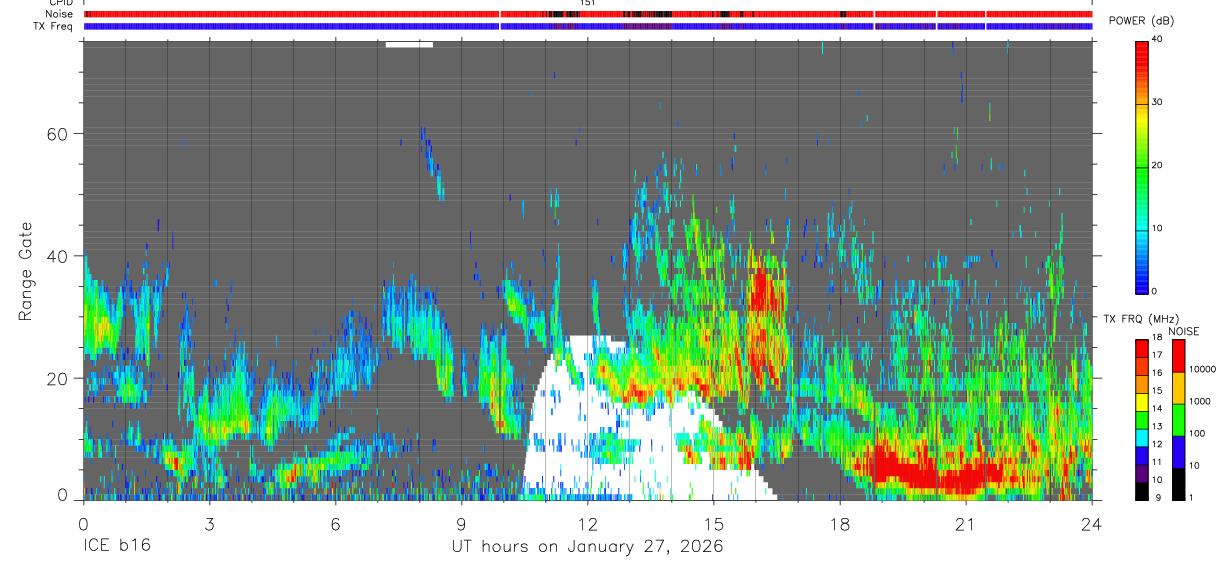The image size is (1228, 567).
Task: Select the "ICE b16" radar beam label
Action: click(116, 546)
